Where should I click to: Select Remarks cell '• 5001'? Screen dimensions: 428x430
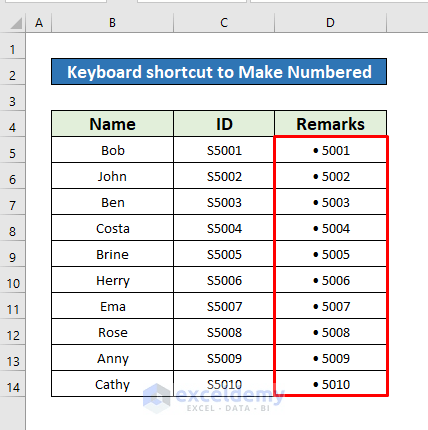coord(330,150)
